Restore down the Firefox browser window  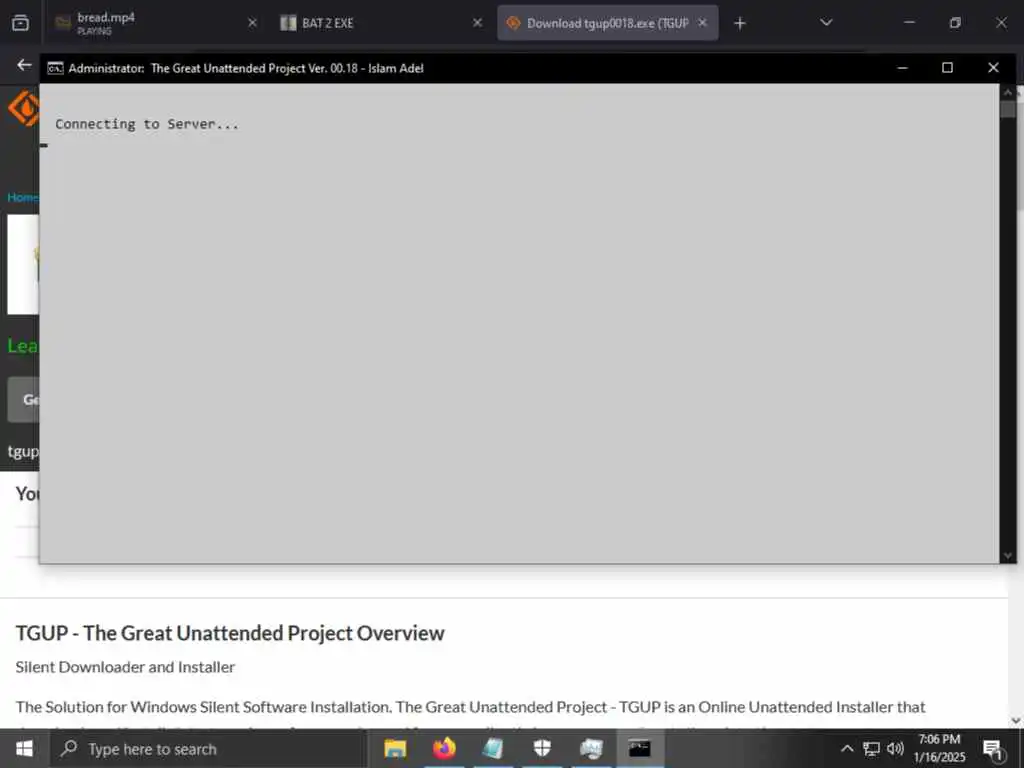955,23
